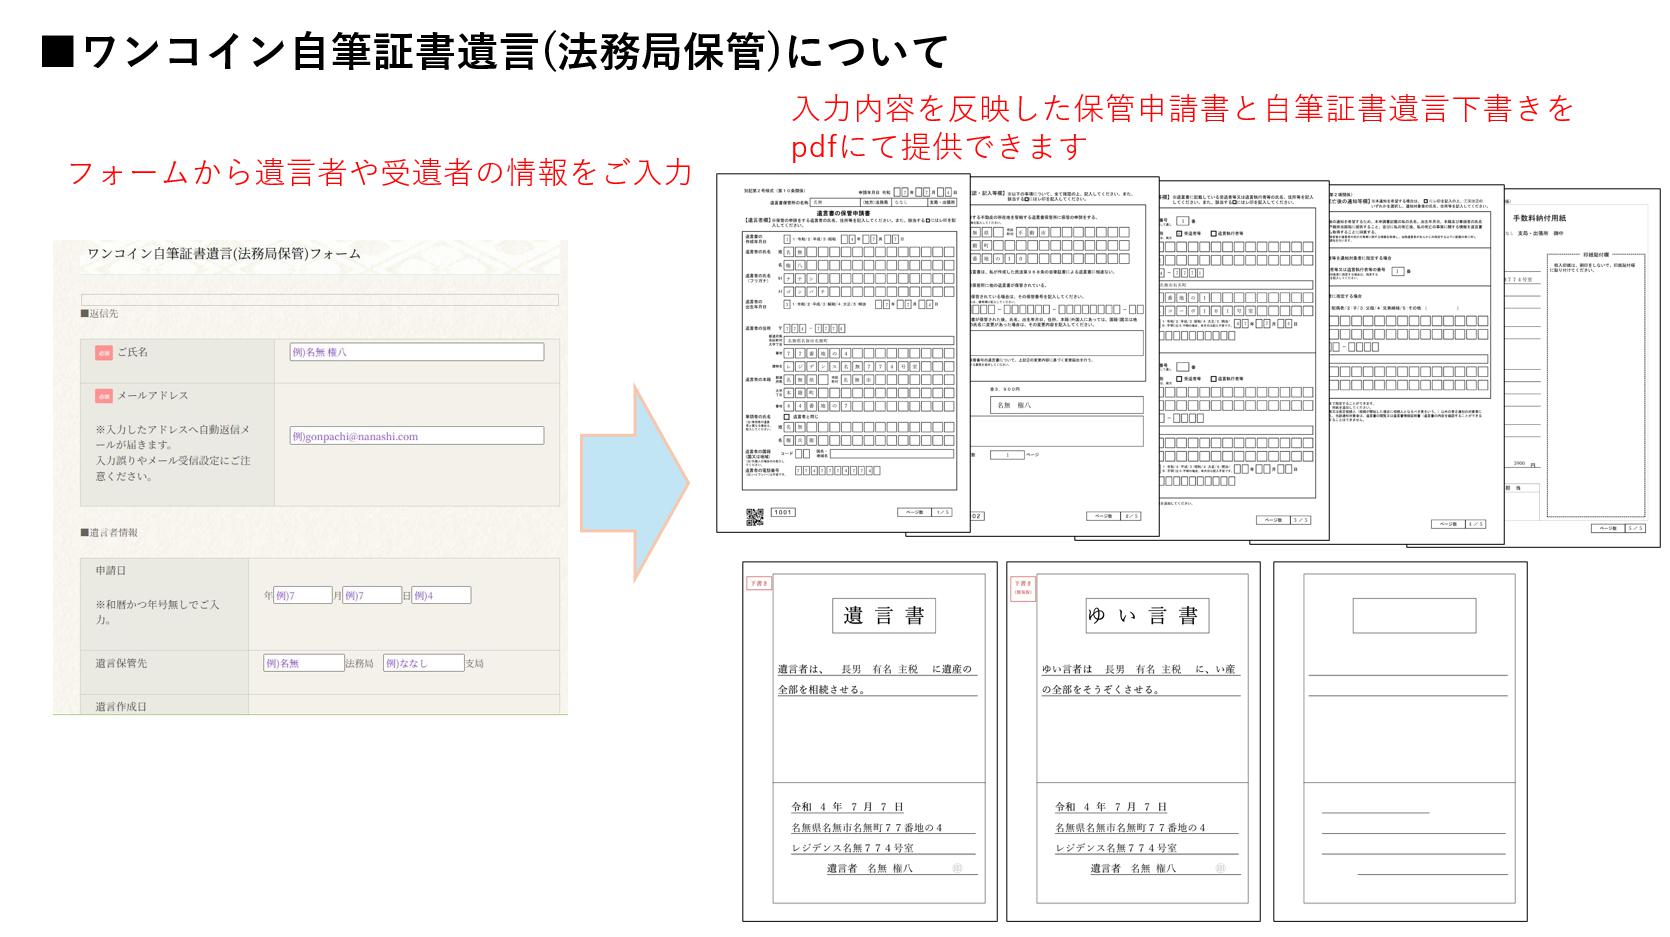1670x937 pixels.
Task: Click the ワンコイン自筆証書遺言(法務局保管)フォーム heading
Action: point(224,254)
